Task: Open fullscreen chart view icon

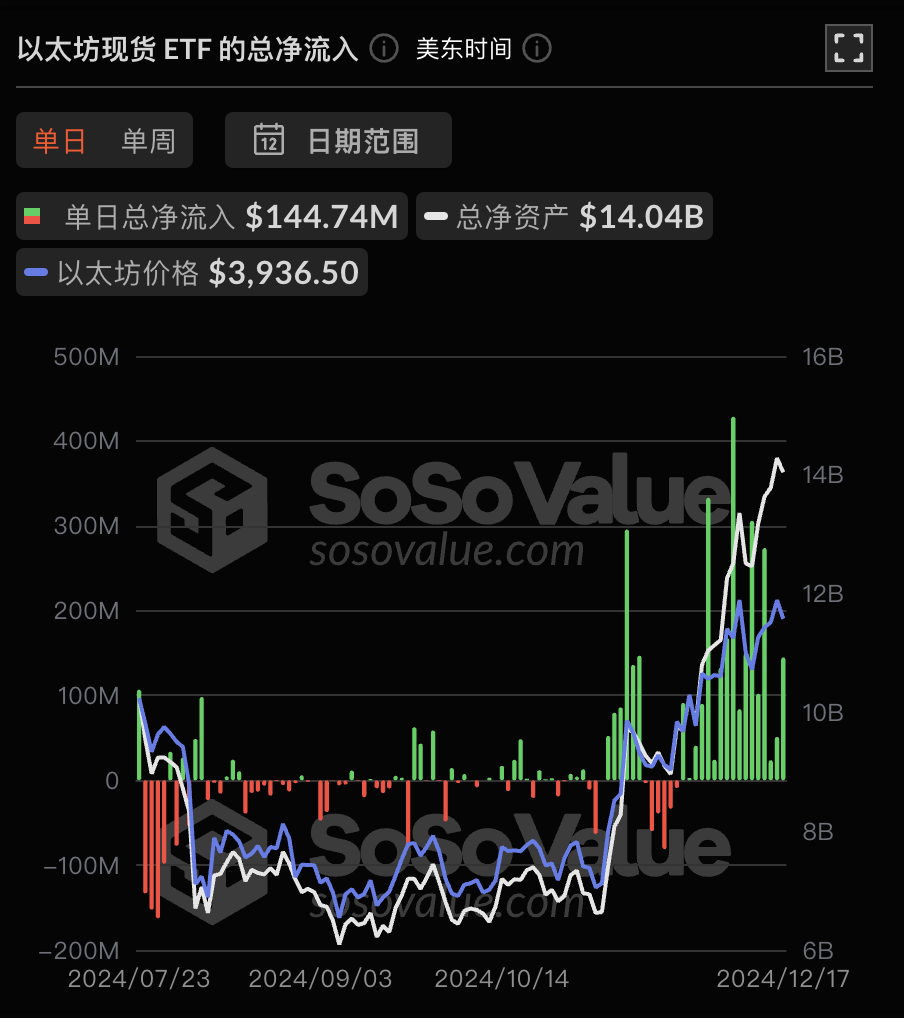Action: click(x=848, y=48)
